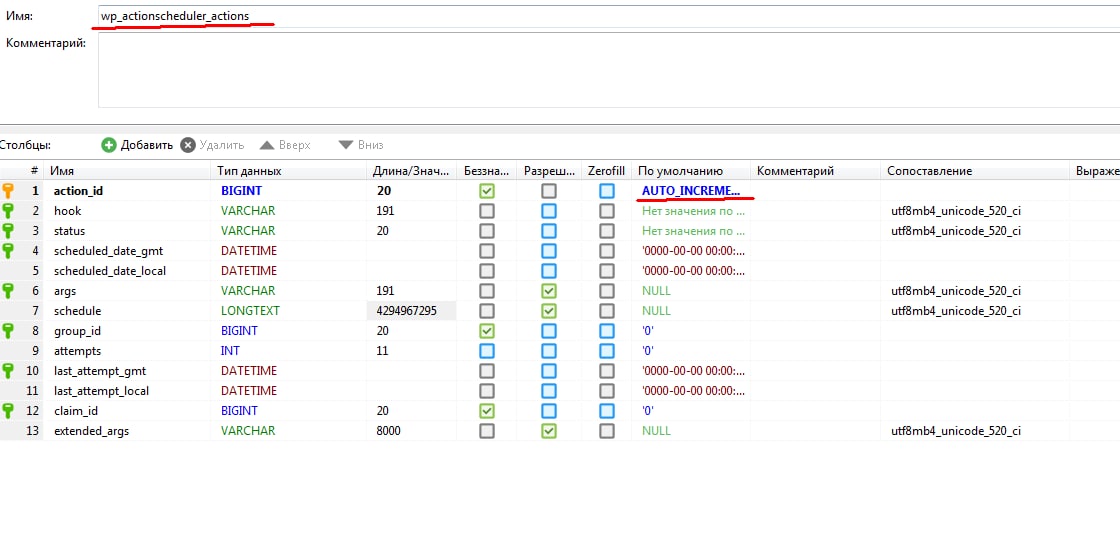Click the primary key icon of action_id

pos(8,191)
